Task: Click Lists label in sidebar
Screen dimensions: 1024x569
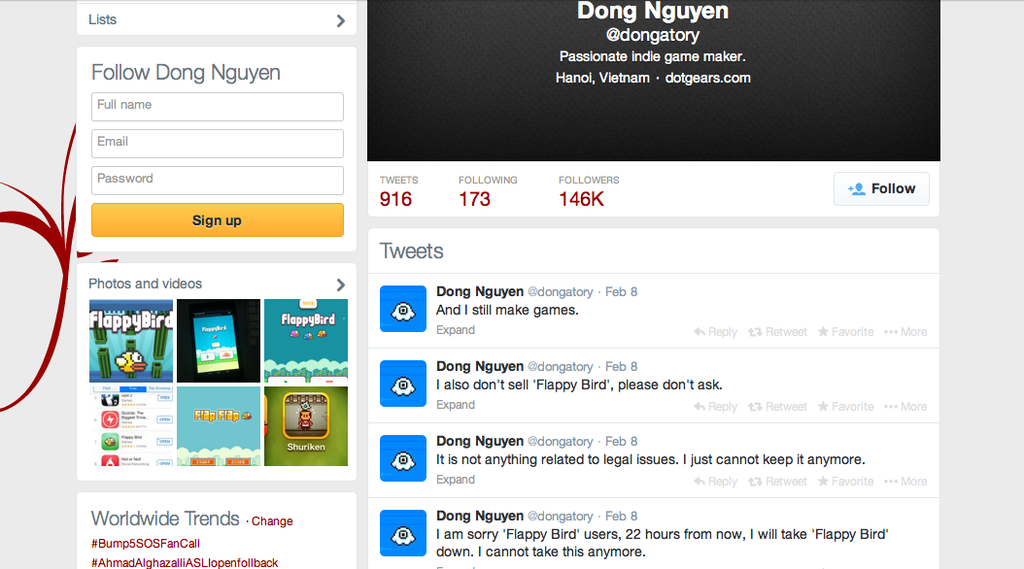Action: tap(103, 20)
